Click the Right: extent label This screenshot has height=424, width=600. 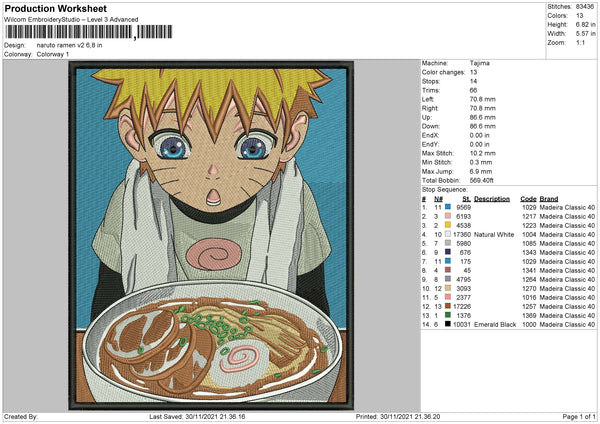429,108
